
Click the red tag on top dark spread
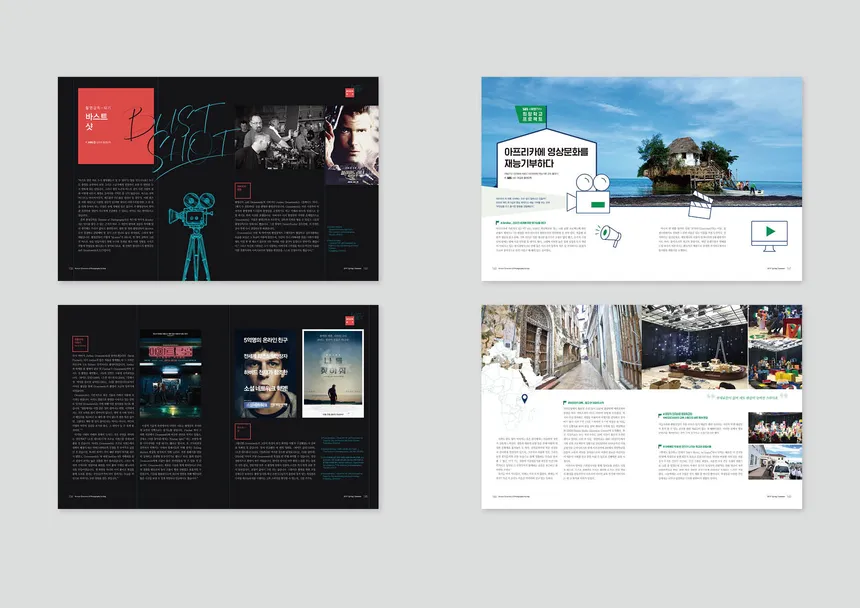tap(350, 92)
